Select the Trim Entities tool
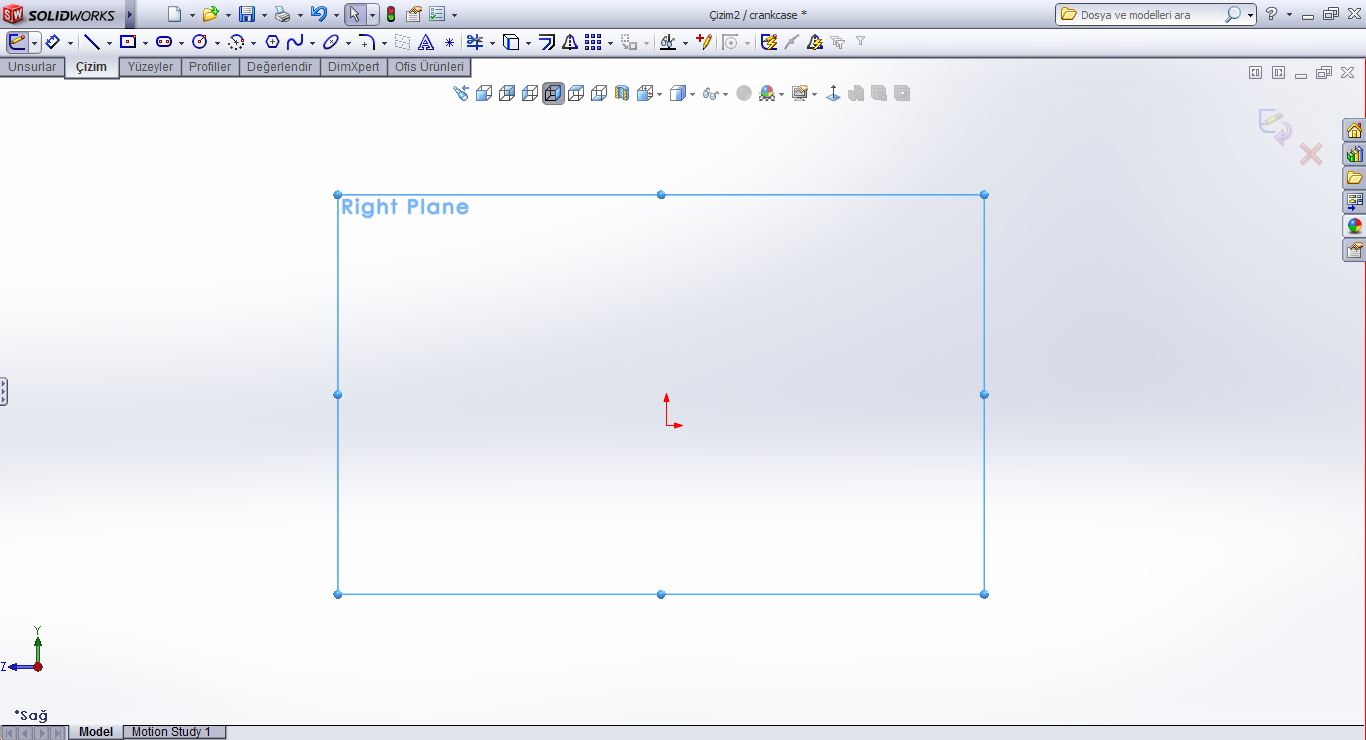This screenshot has width=1366, height=740. pos(475,42)
